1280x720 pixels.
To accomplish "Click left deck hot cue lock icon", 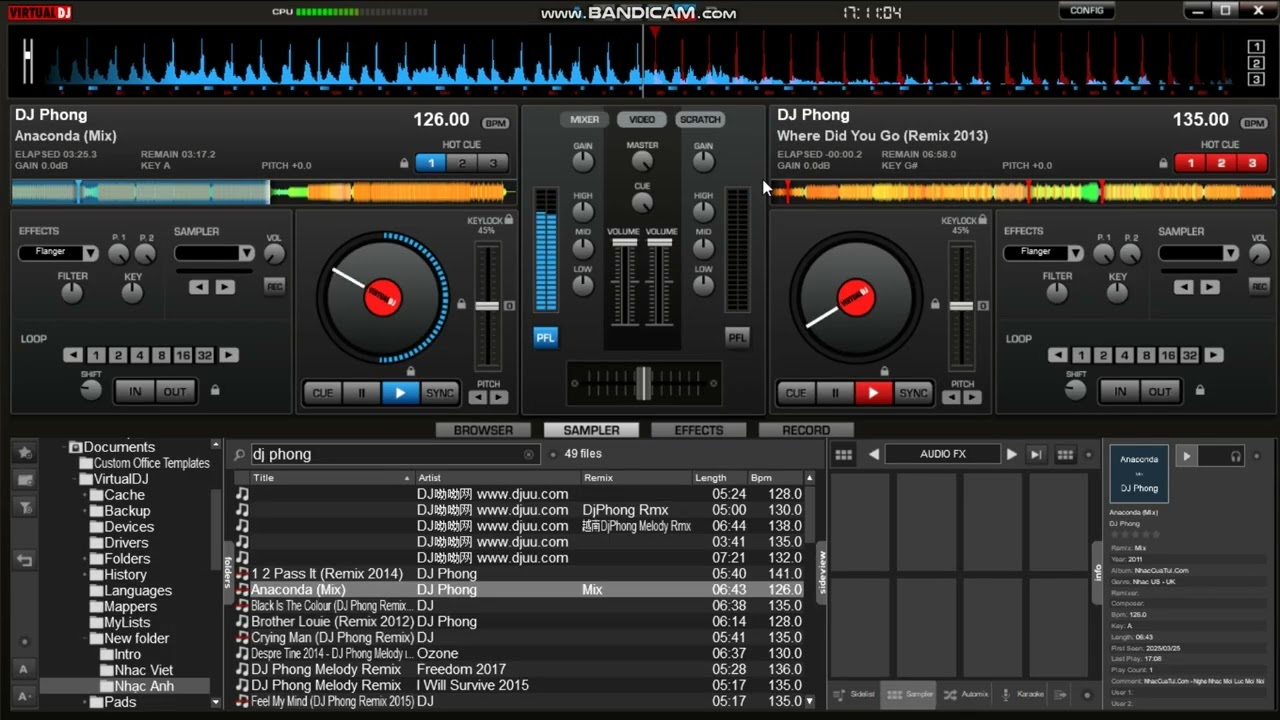I will click(x=404, y=163).
